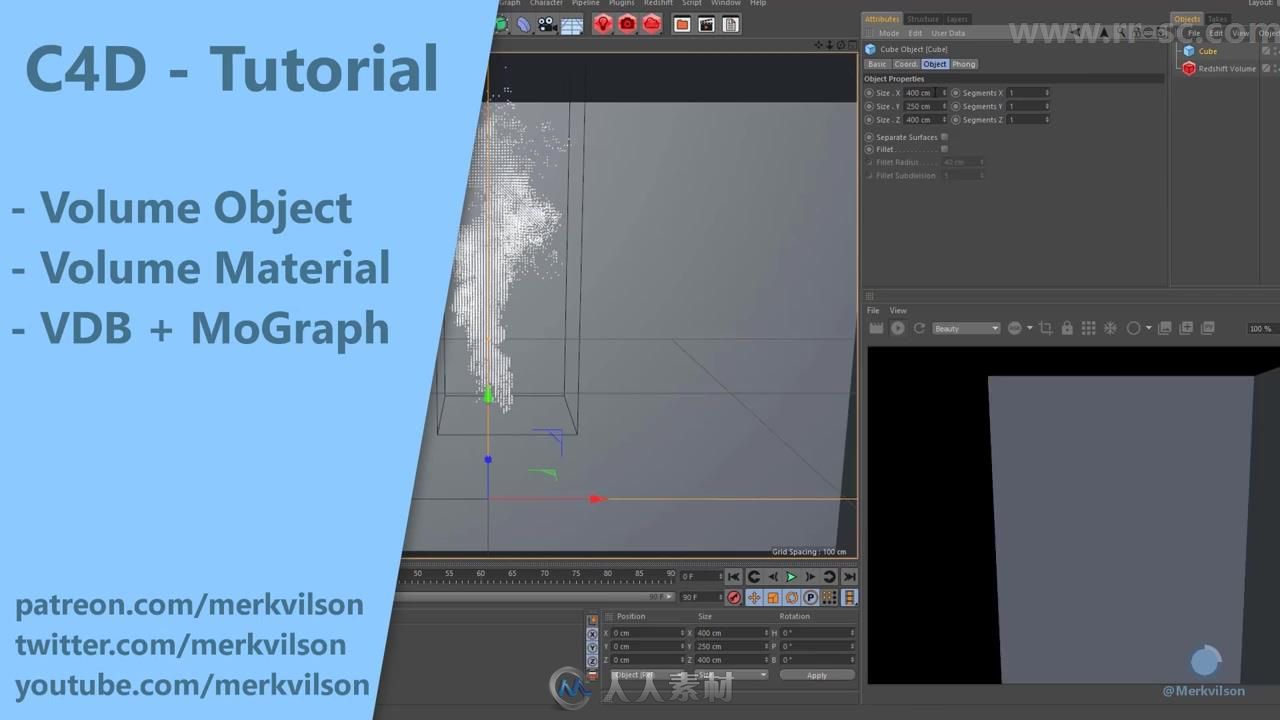Click the clapperboard render icon
This screenshot has width=1280, height=720.
tap(706, 24)
